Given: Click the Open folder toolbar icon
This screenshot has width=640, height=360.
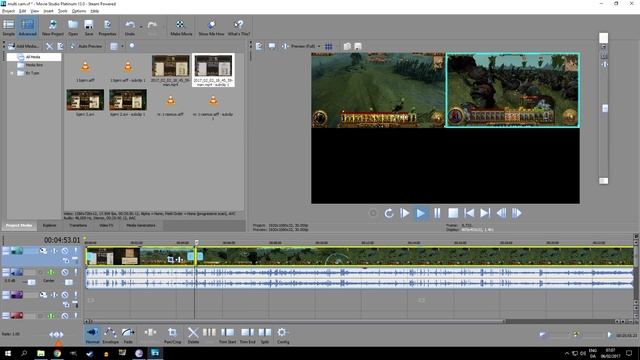Looking at the screenshot, I should pos(73,27).
